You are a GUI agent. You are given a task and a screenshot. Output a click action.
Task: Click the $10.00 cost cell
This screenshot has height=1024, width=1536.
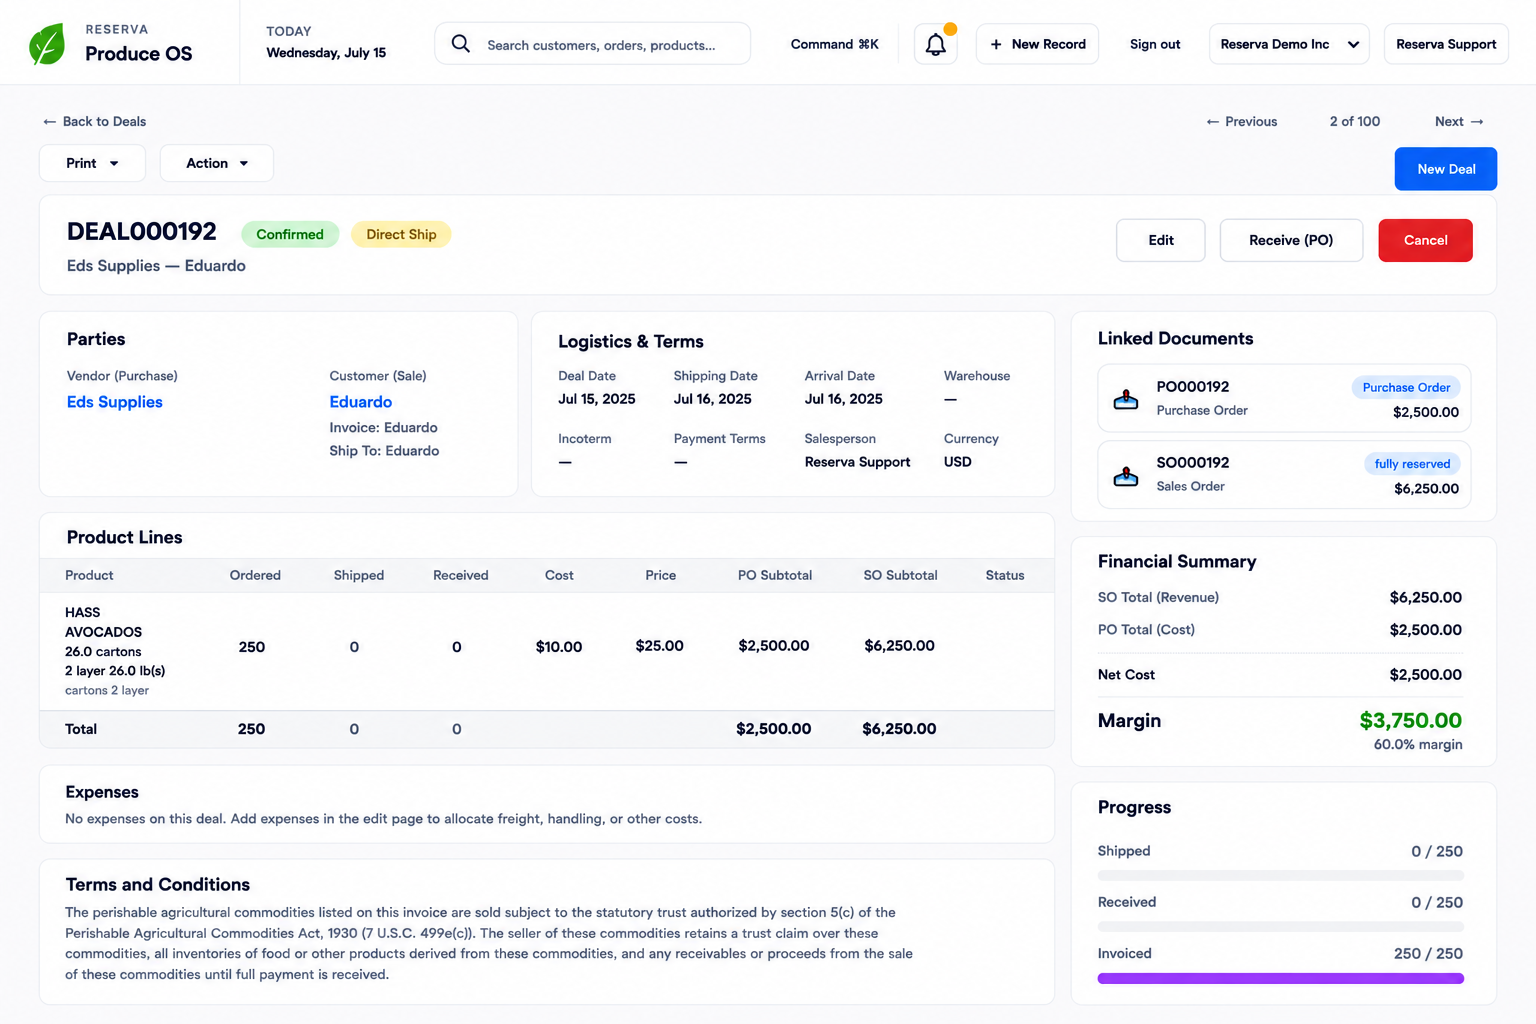pyautogui.click(x=558, y=647)
